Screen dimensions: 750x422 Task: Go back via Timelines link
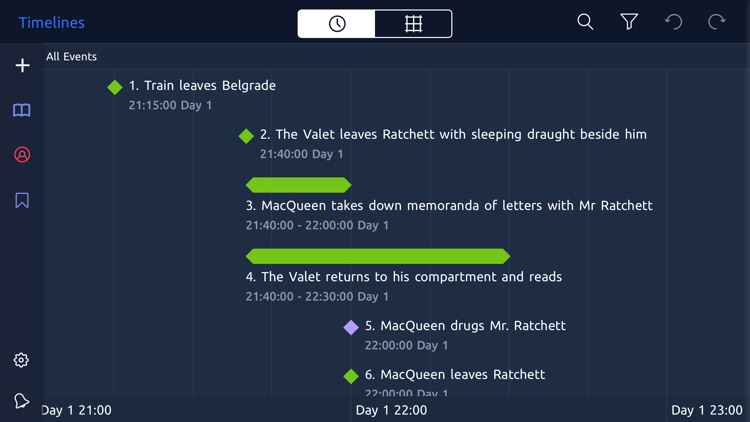pos(52,22)
